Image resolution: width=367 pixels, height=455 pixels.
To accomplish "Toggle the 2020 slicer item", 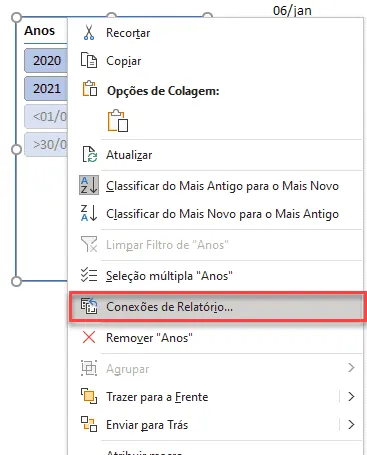I will point(46,60).
